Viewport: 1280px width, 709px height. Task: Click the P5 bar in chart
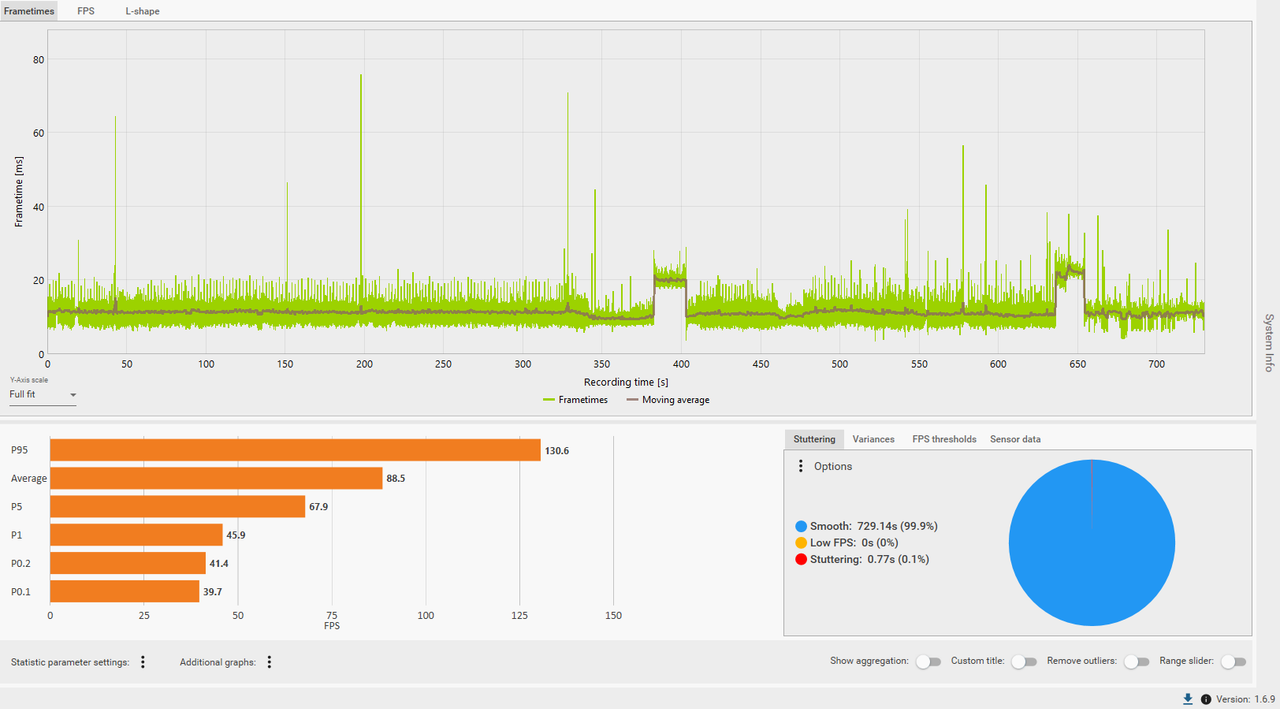[x=177, y=507]
